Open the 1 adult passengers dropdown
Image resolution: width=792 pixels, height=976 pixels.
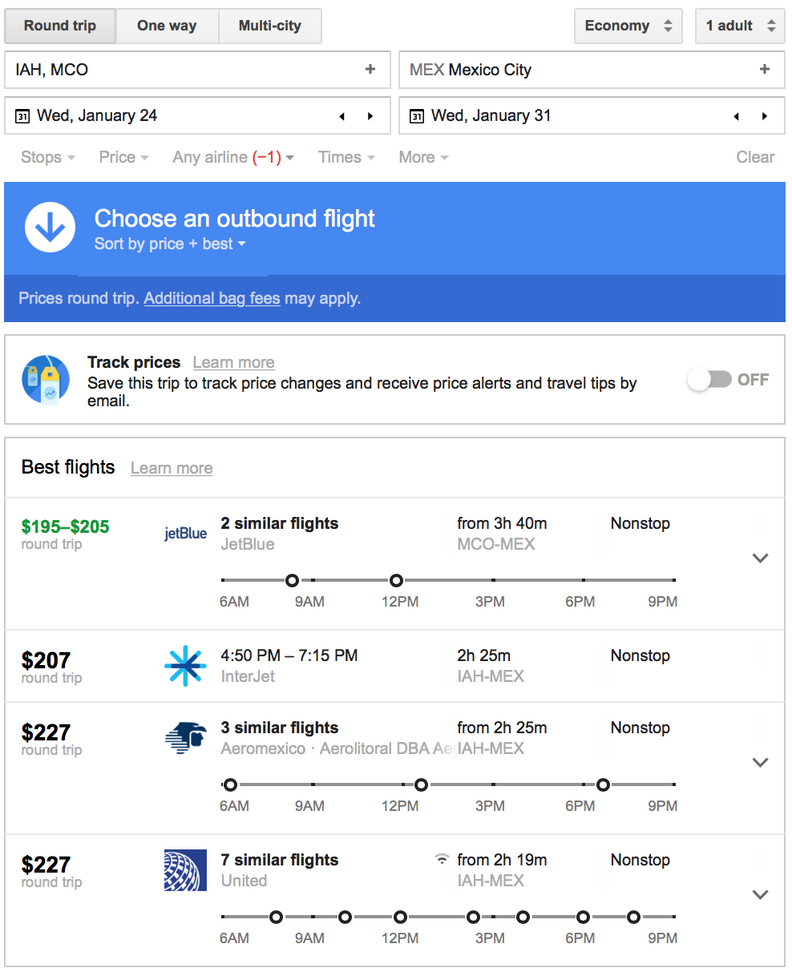coord(740,26)
